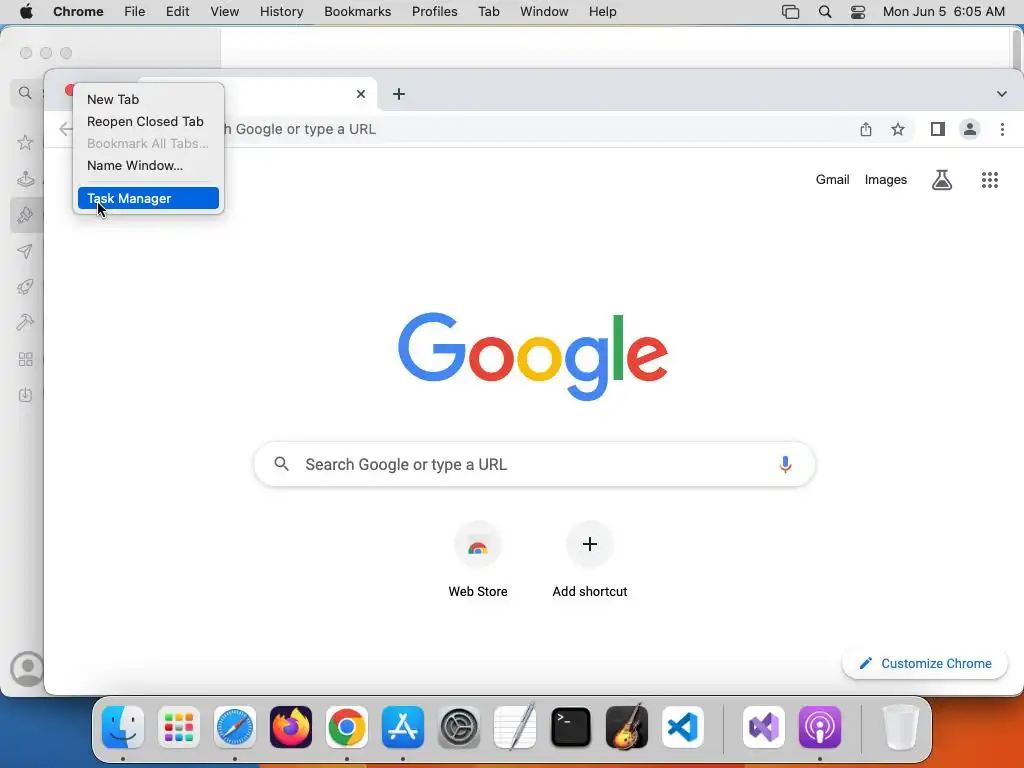Open Arcade joystick in App Store sidebar
The image size is (1024, 768).
(x=25, y=178)
